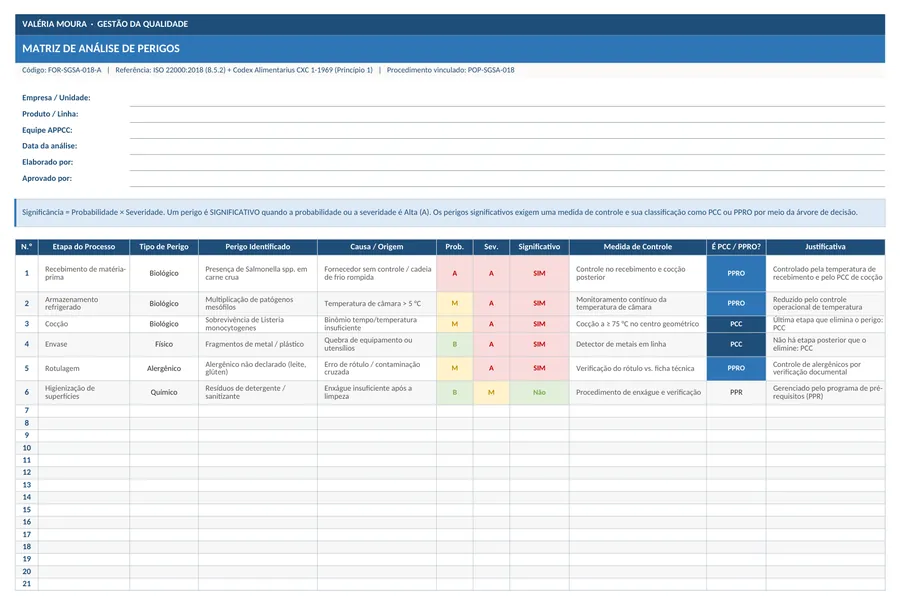Select the 'Medida de Controle' column header
The image size is (900, 605).
point(638,247)
